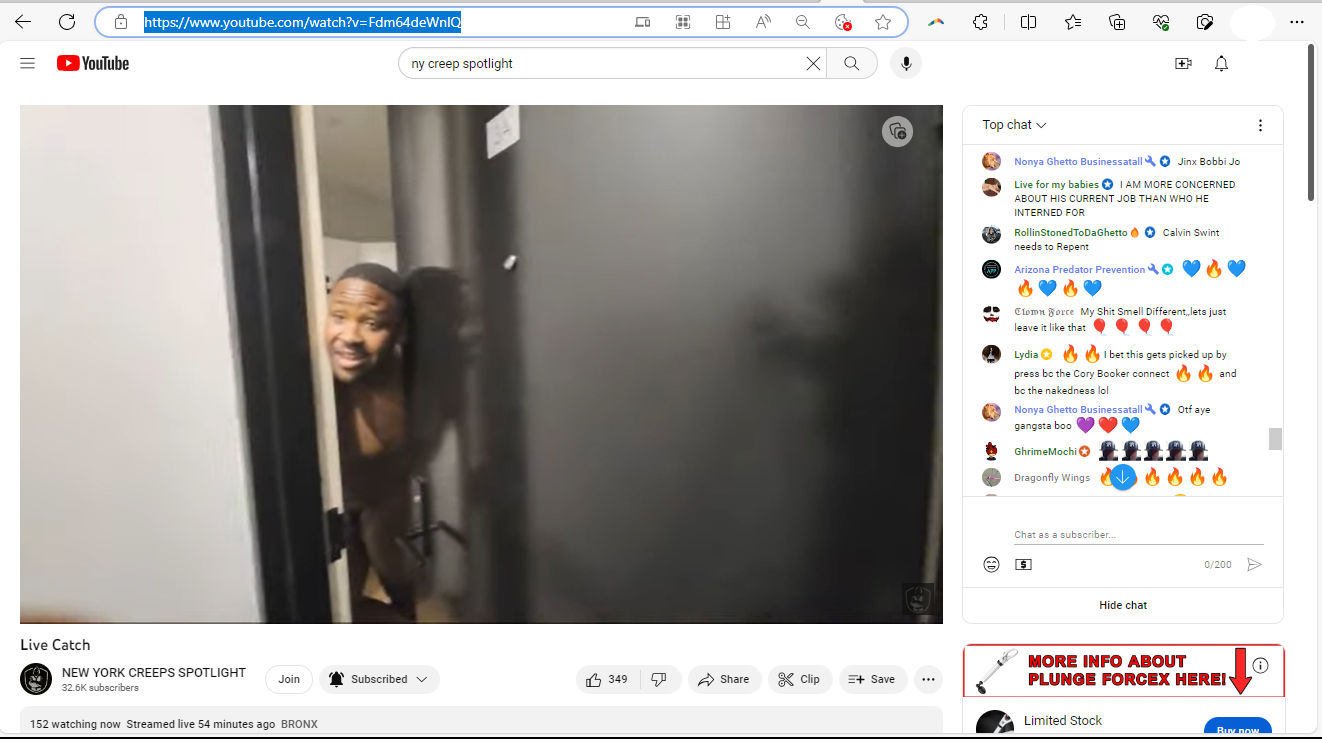The height and width of the screenshot is (748, 1322).
Task: Open the Extensions puzzle-piece icon
Action: (980, 22)
